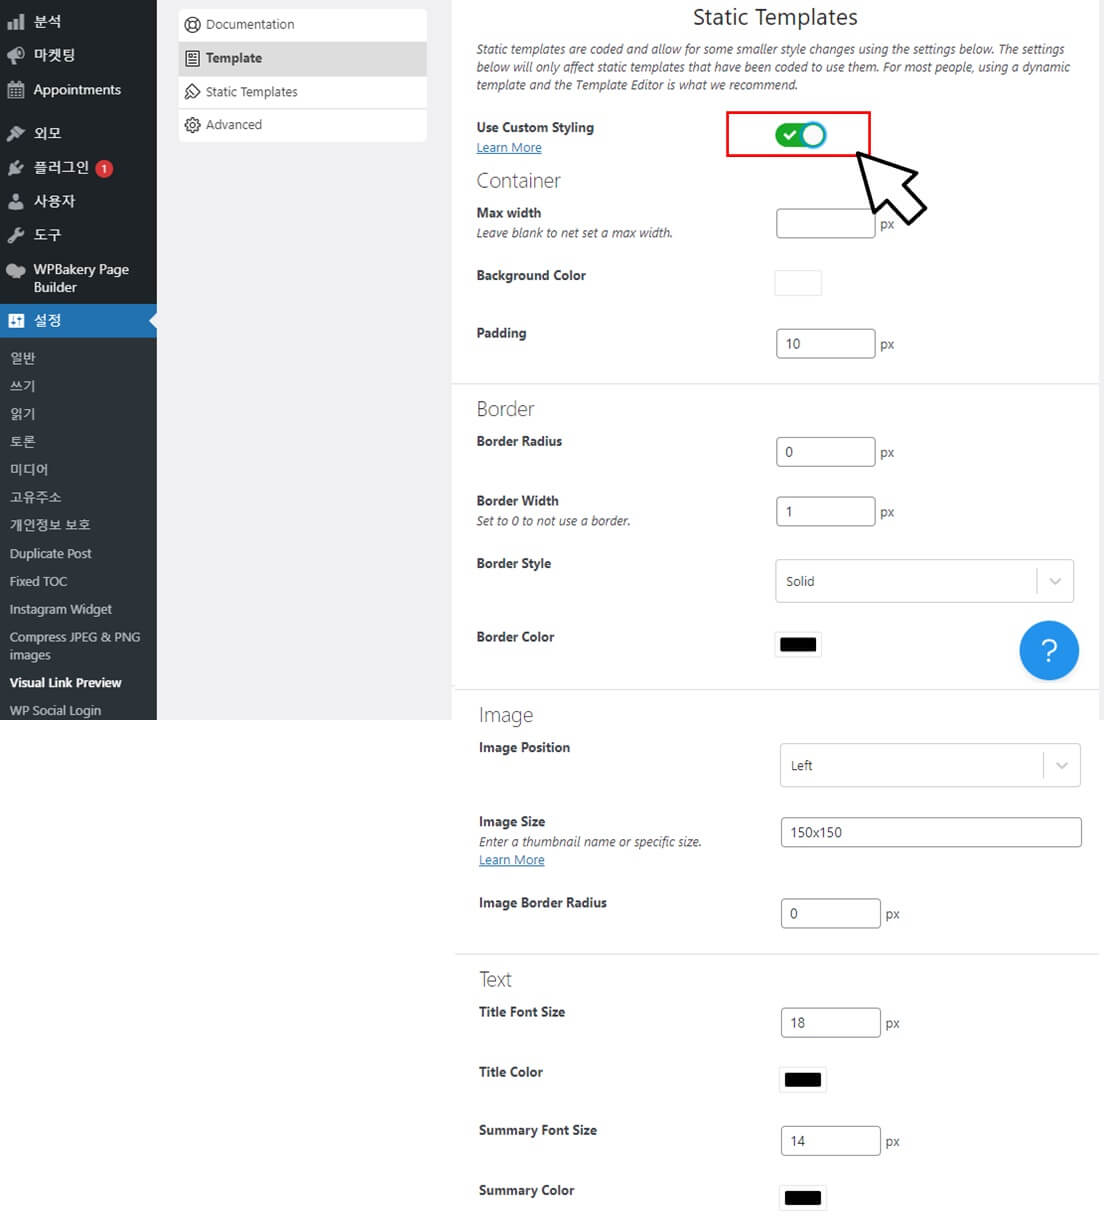Click the Advanced gear icon

tap(193, 125)
